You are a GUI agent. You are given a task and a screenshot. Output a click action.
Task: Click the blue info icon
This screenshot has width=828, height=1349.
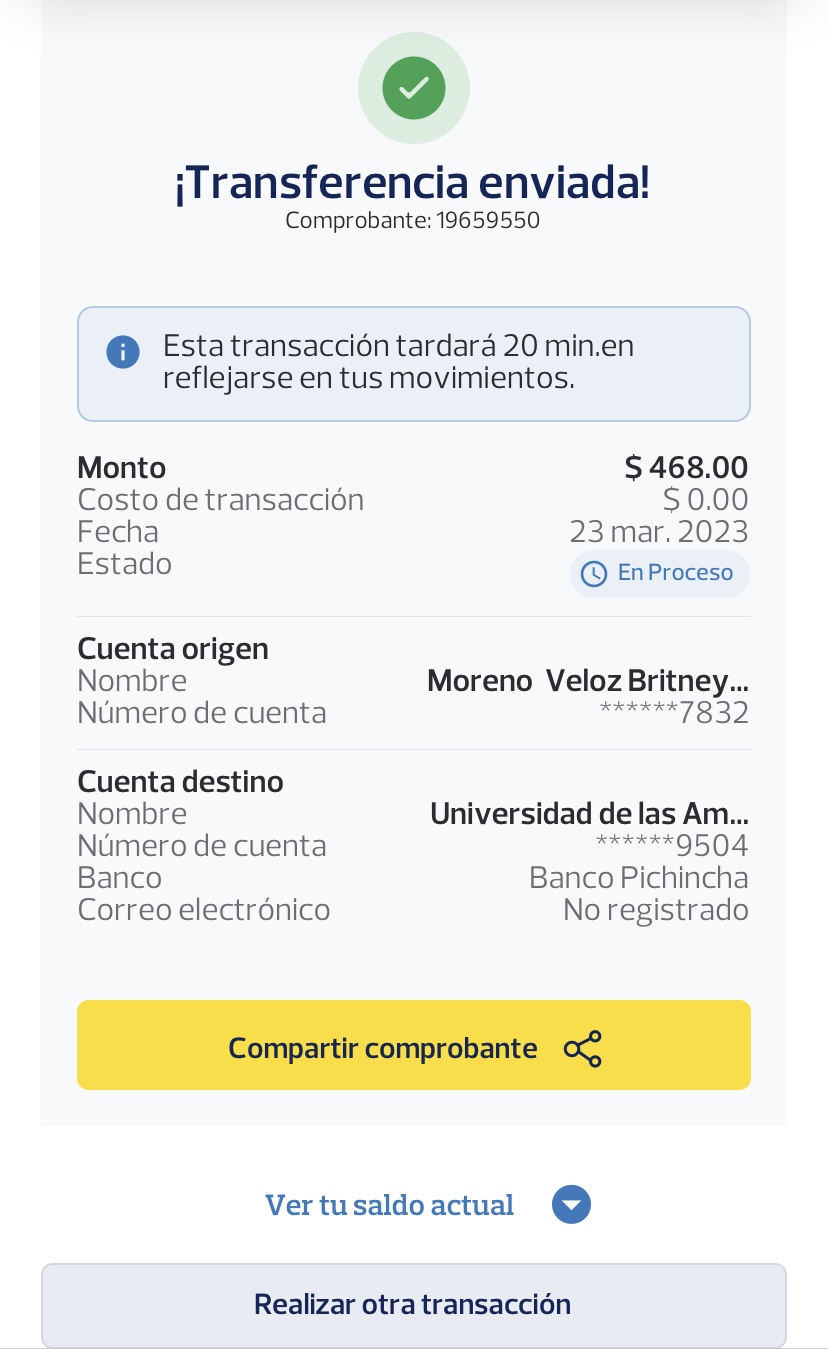click(122, 352)
